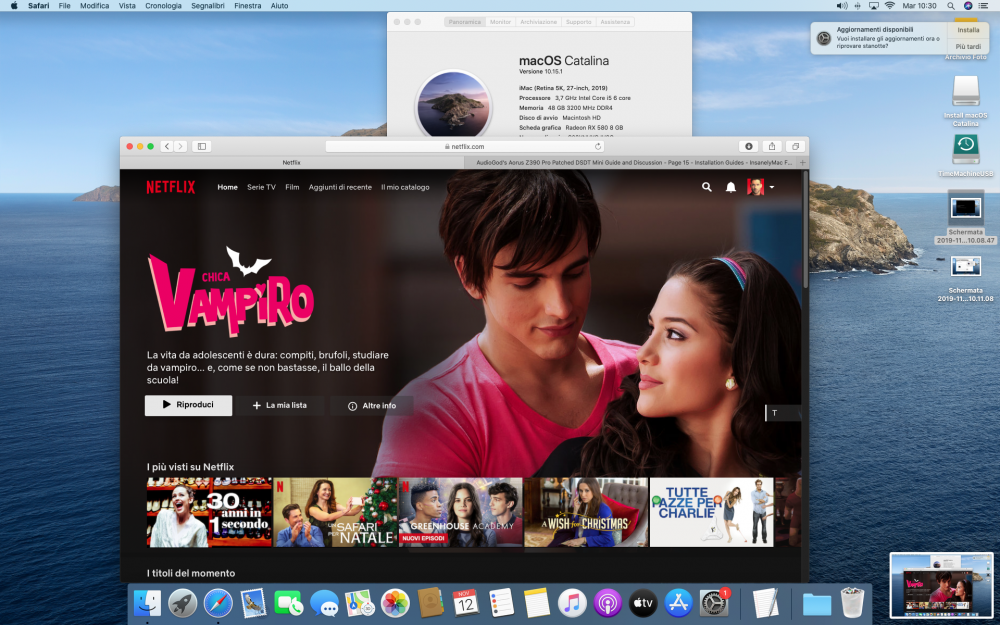This screenshot has width=1000, height=625.
Task: Click the Netflix search magnifier icon
Action: tap(707, 187)
